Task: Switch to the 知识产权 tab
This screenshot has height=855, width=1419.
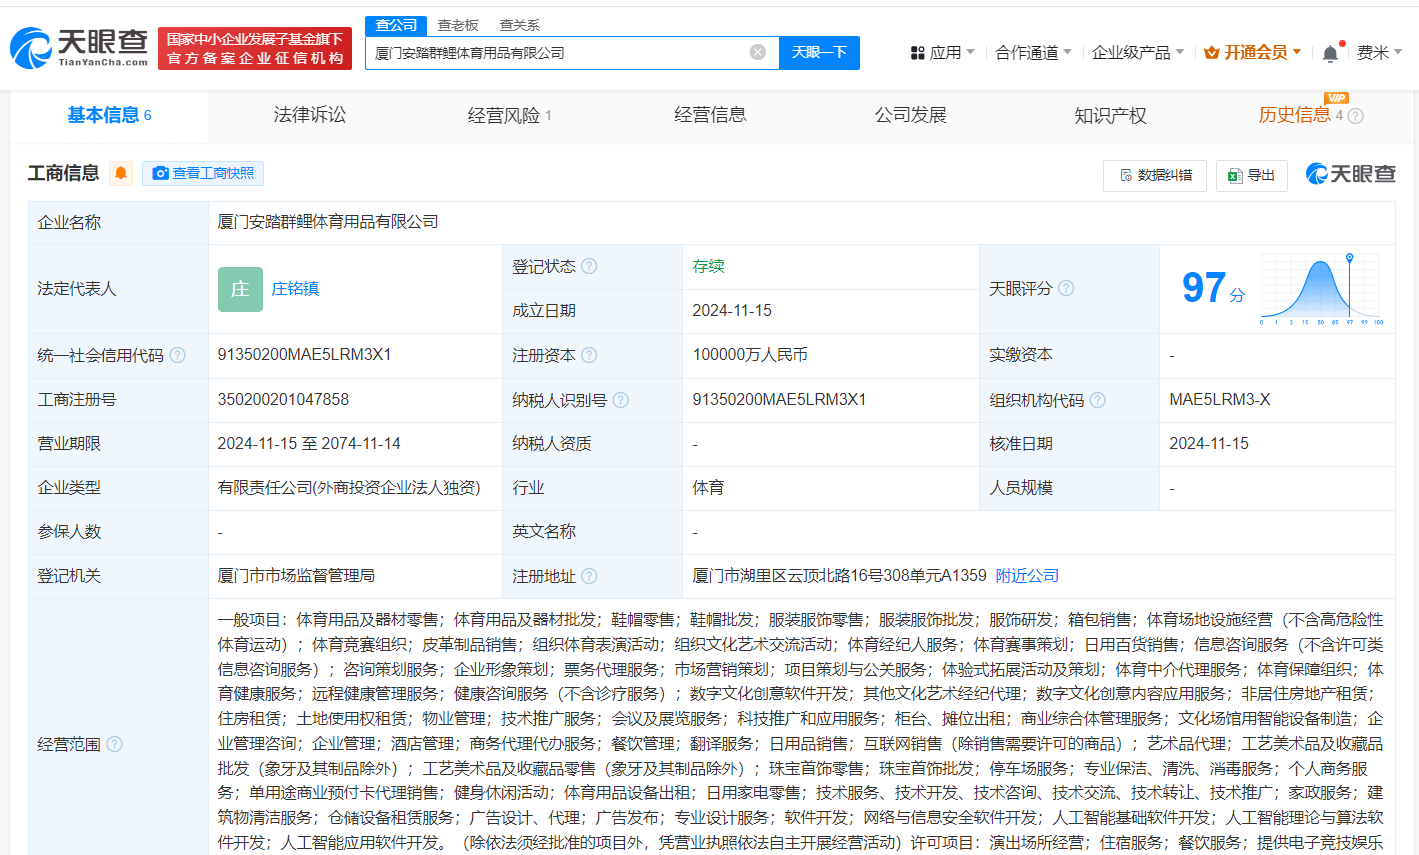Action: click(x=1110, y=116)
